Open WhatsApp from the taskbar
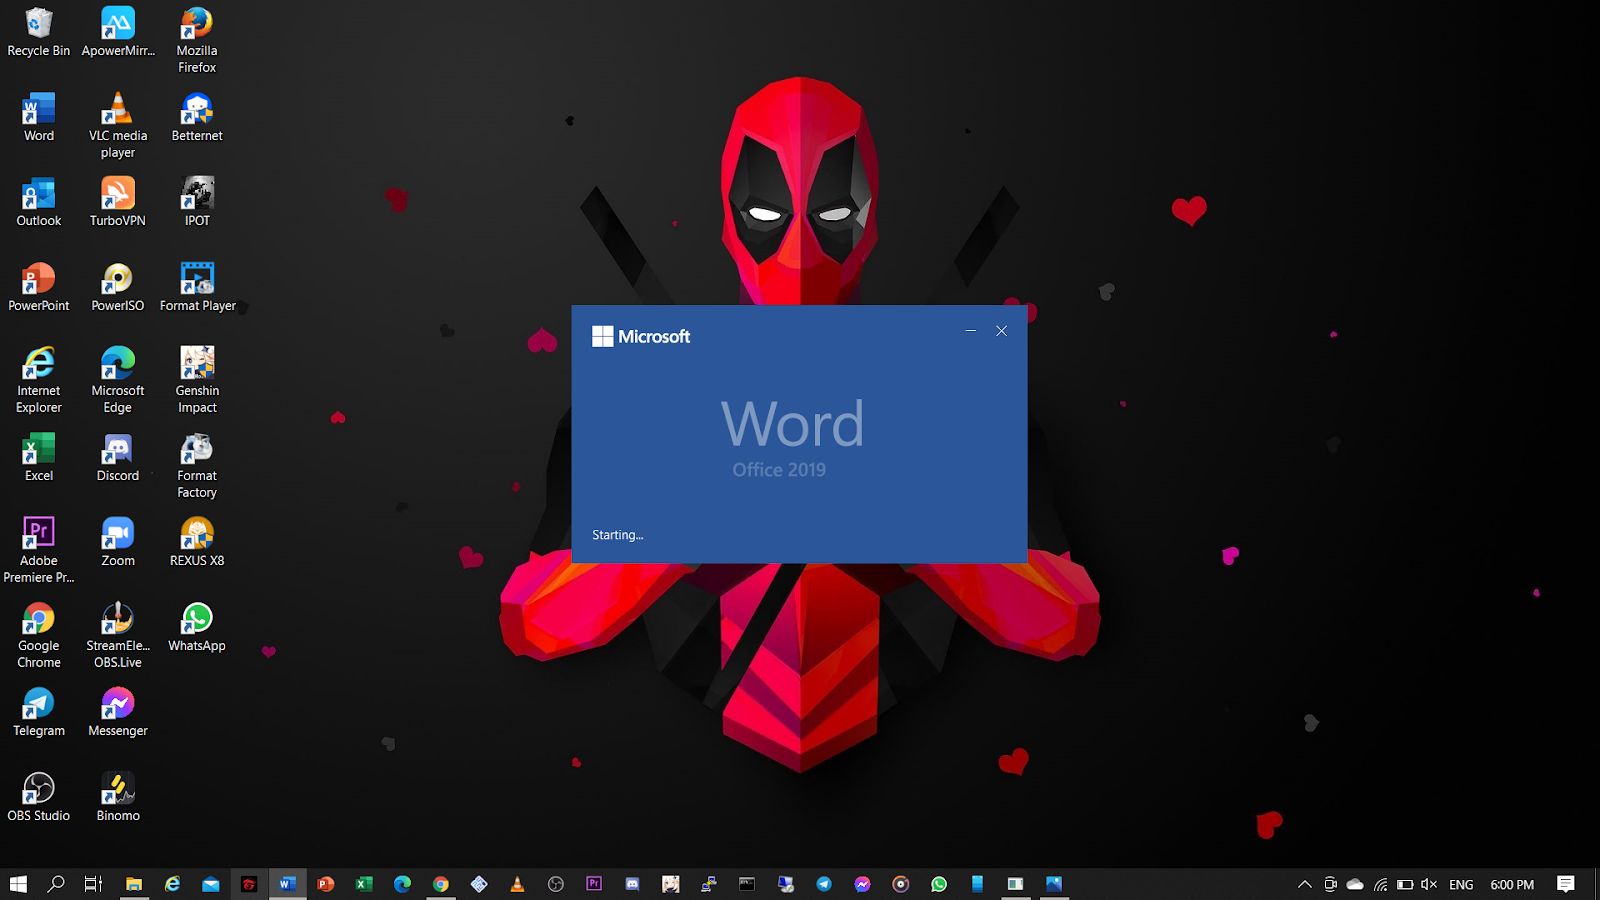Screen dimensions: 1600x900 tap(939, 884)
